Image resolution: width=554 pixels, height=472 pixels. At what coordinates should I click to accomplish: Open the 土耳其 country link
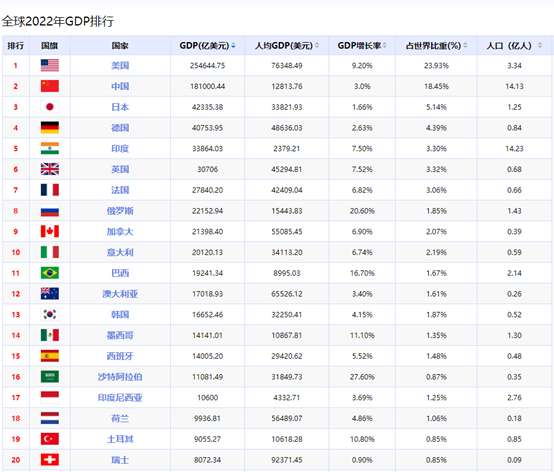pos(120,439)
